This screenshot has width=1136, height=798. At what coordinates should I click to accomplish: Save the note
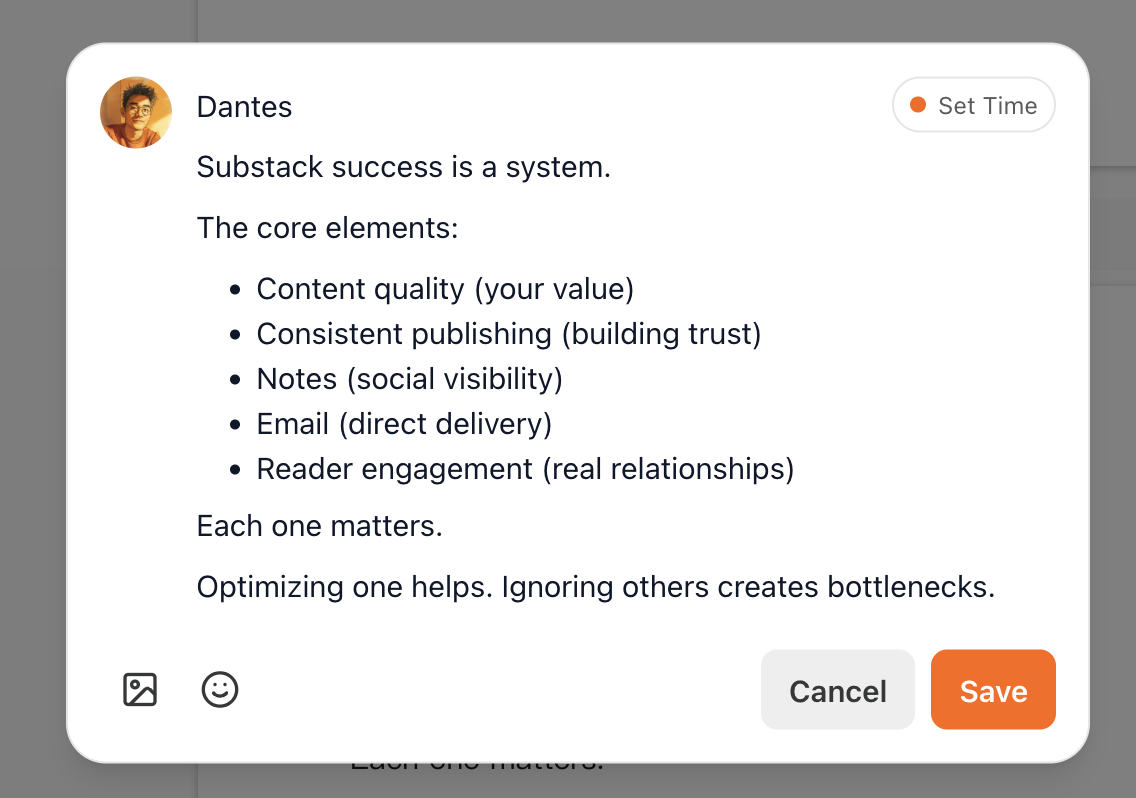tap(993, 690)
